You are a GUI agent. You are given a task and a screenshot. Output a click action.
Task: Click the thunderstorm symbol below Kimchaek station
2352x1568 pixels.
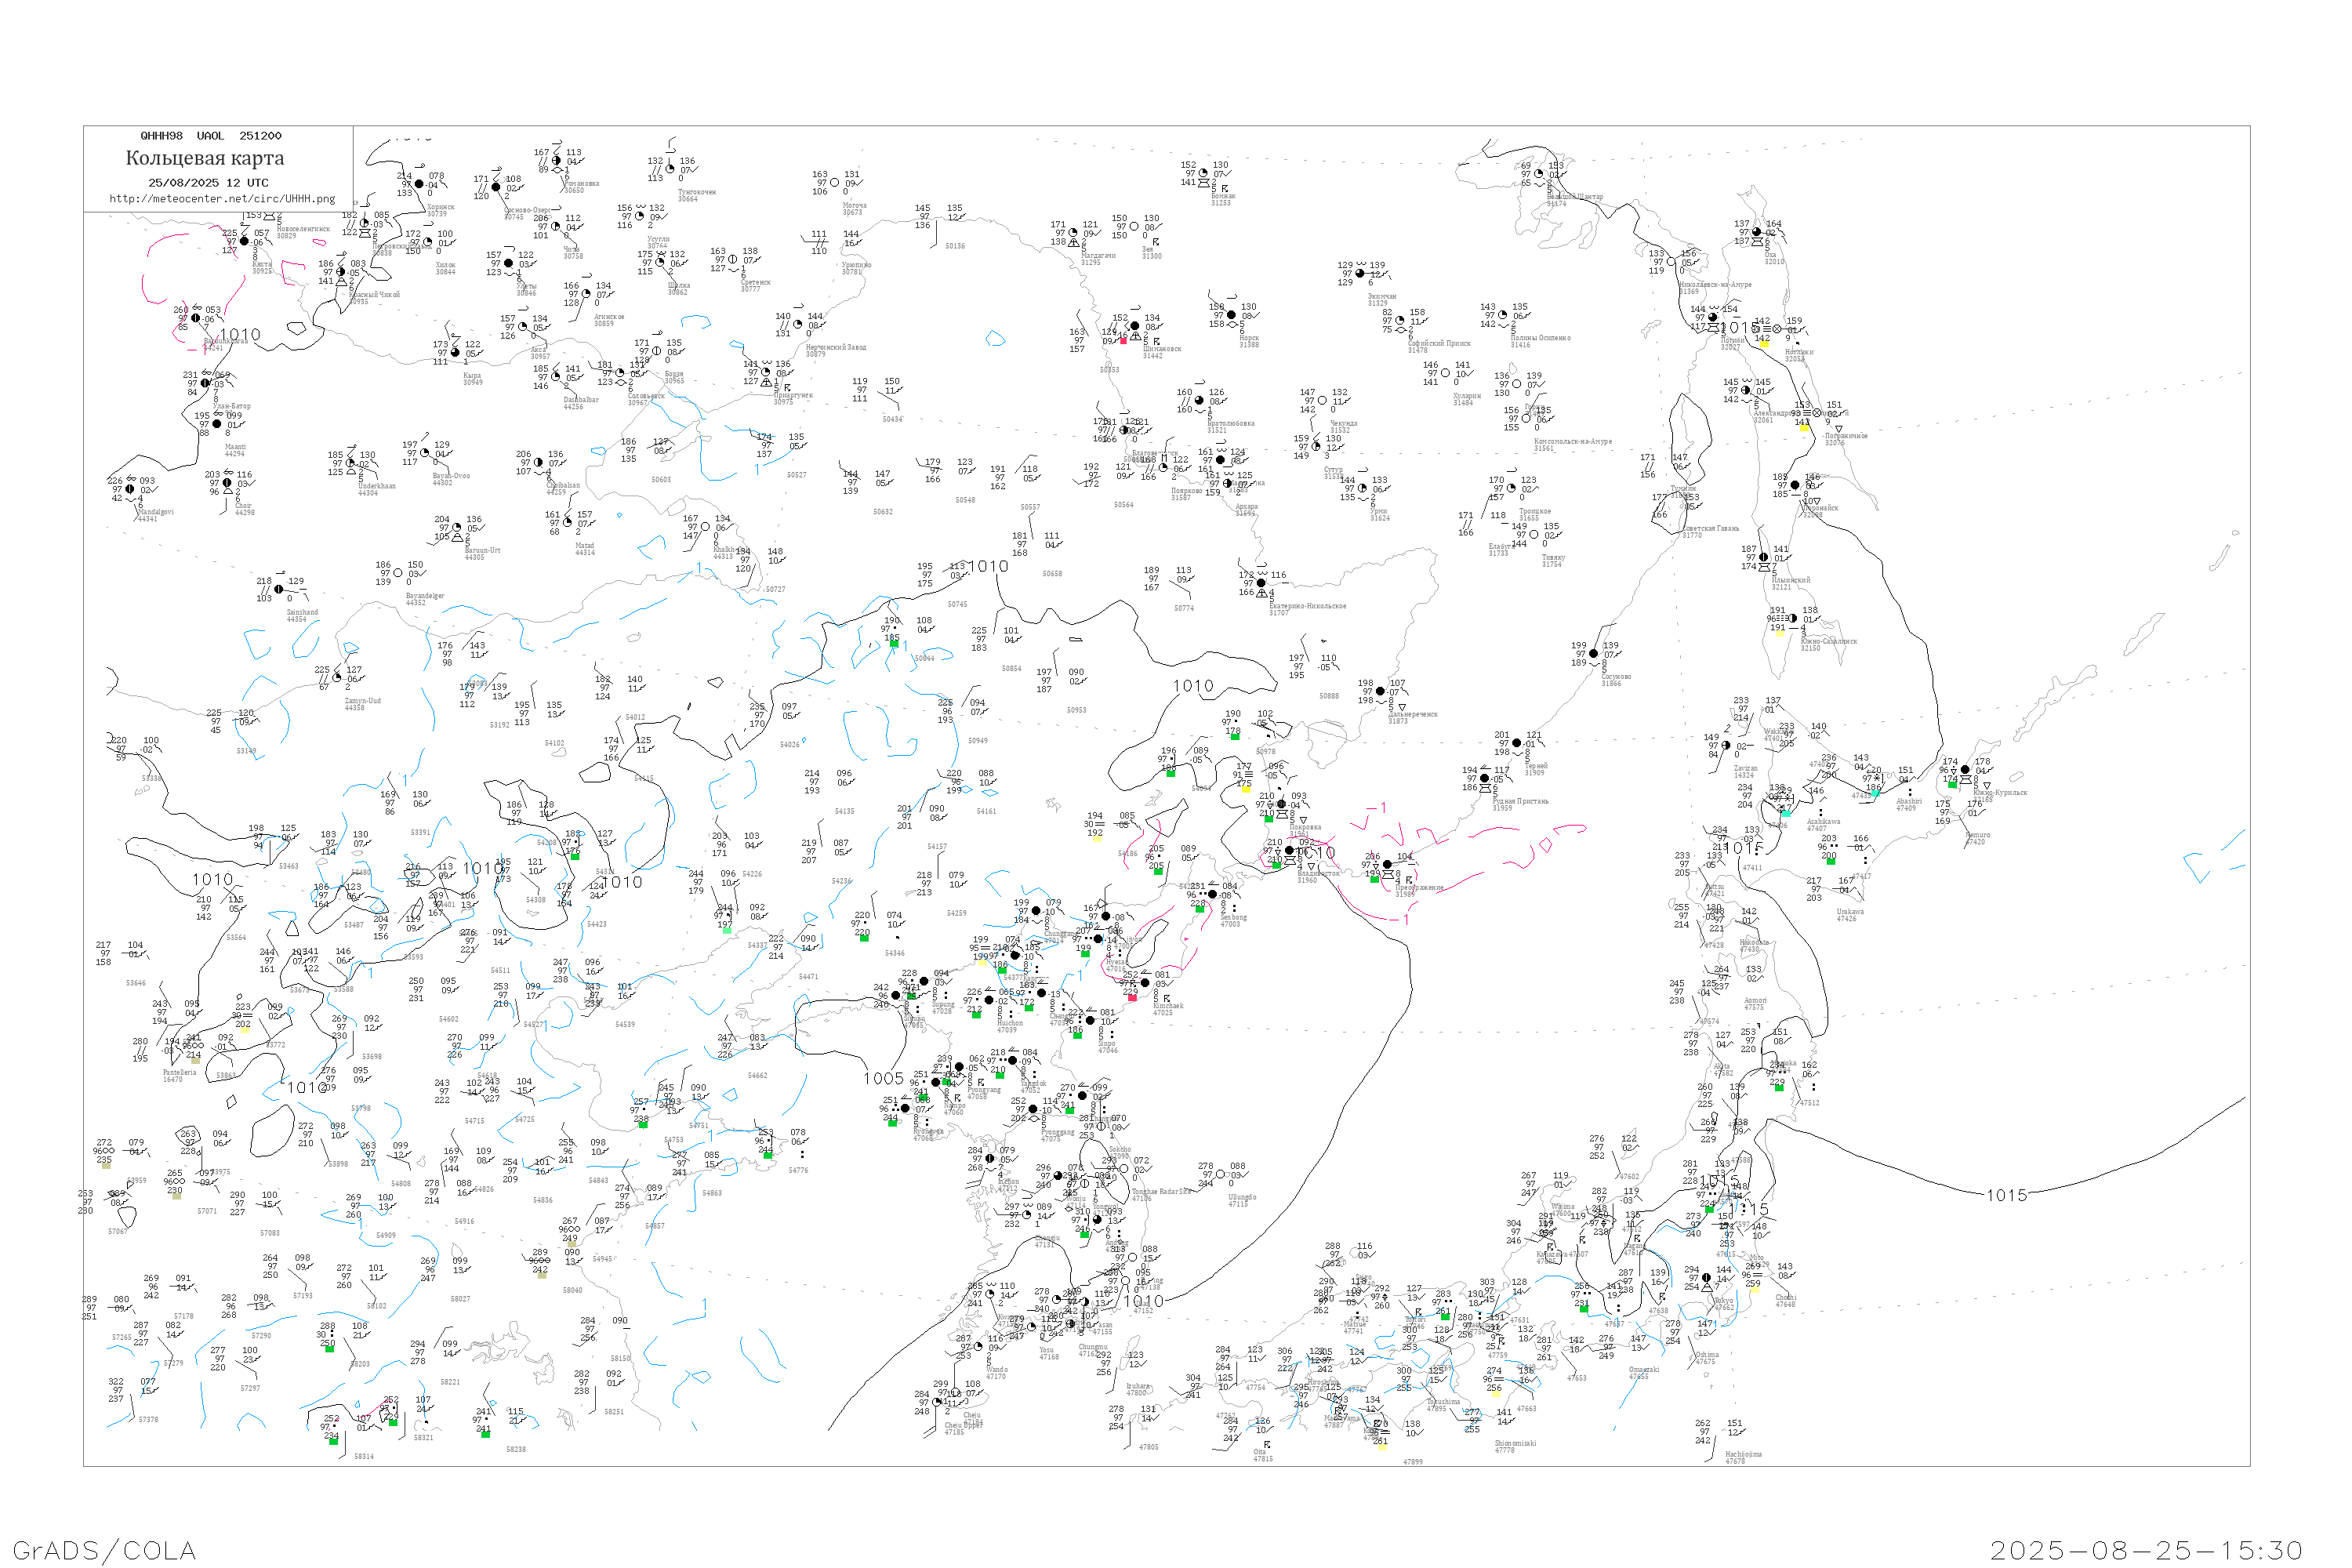click(x=1166, y=999)
